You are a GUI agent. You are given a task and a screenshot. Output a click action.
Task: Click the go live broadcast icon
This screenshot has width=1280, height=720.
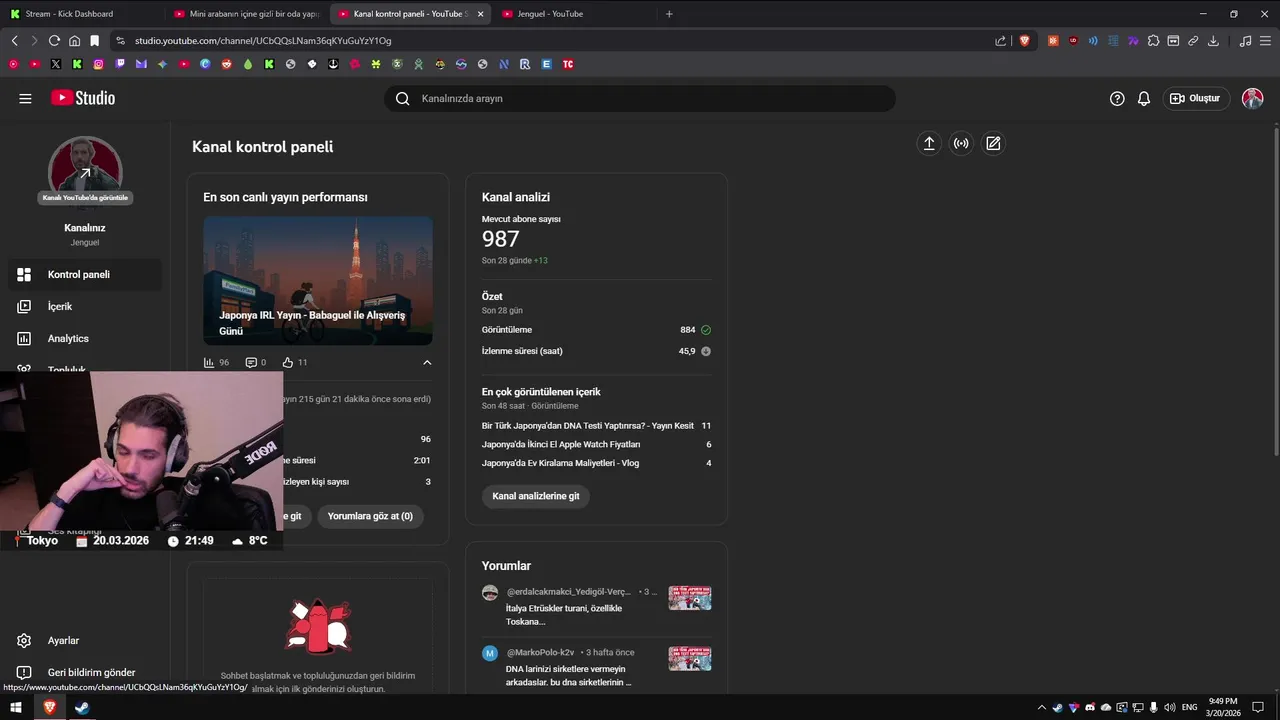[961, 144]
